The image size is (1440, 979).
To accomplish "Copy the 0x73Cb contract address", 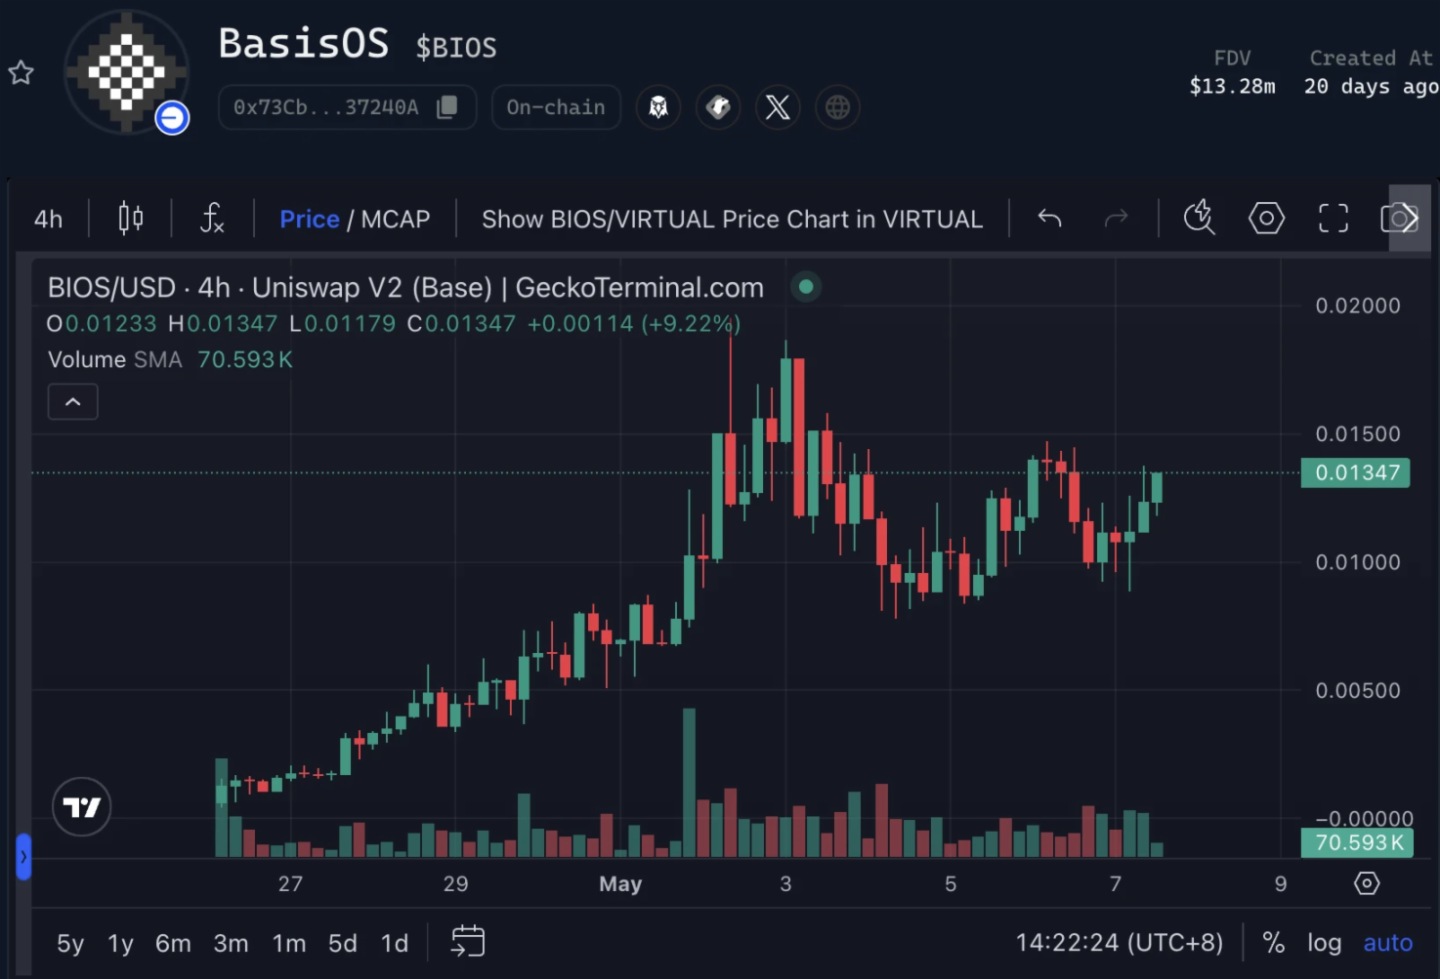I will pos(449,107).
